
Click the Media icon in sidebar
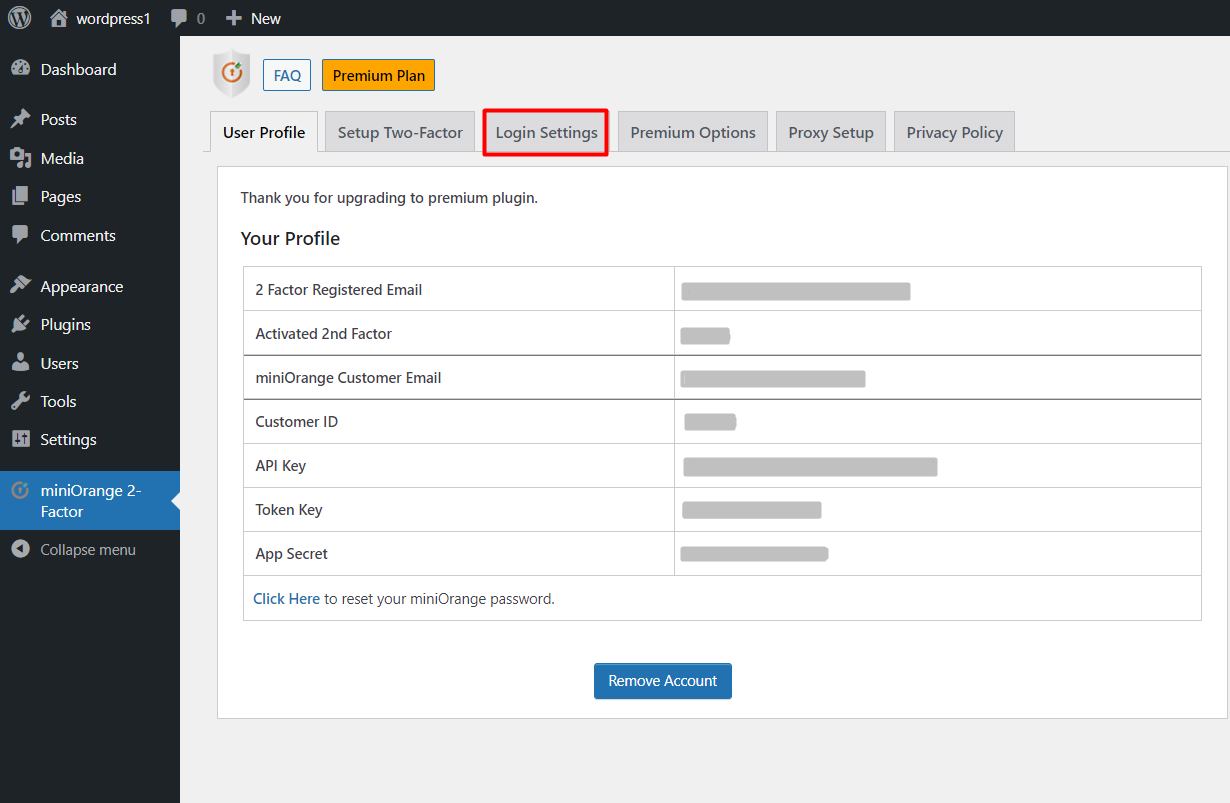click(20, 158)
